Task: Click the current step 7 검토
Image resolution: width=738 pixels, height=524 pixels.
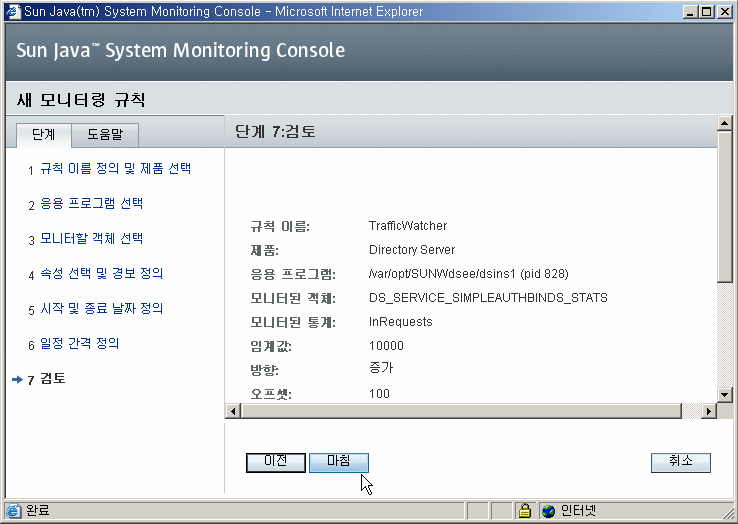Action: click(x=52, y=379)
